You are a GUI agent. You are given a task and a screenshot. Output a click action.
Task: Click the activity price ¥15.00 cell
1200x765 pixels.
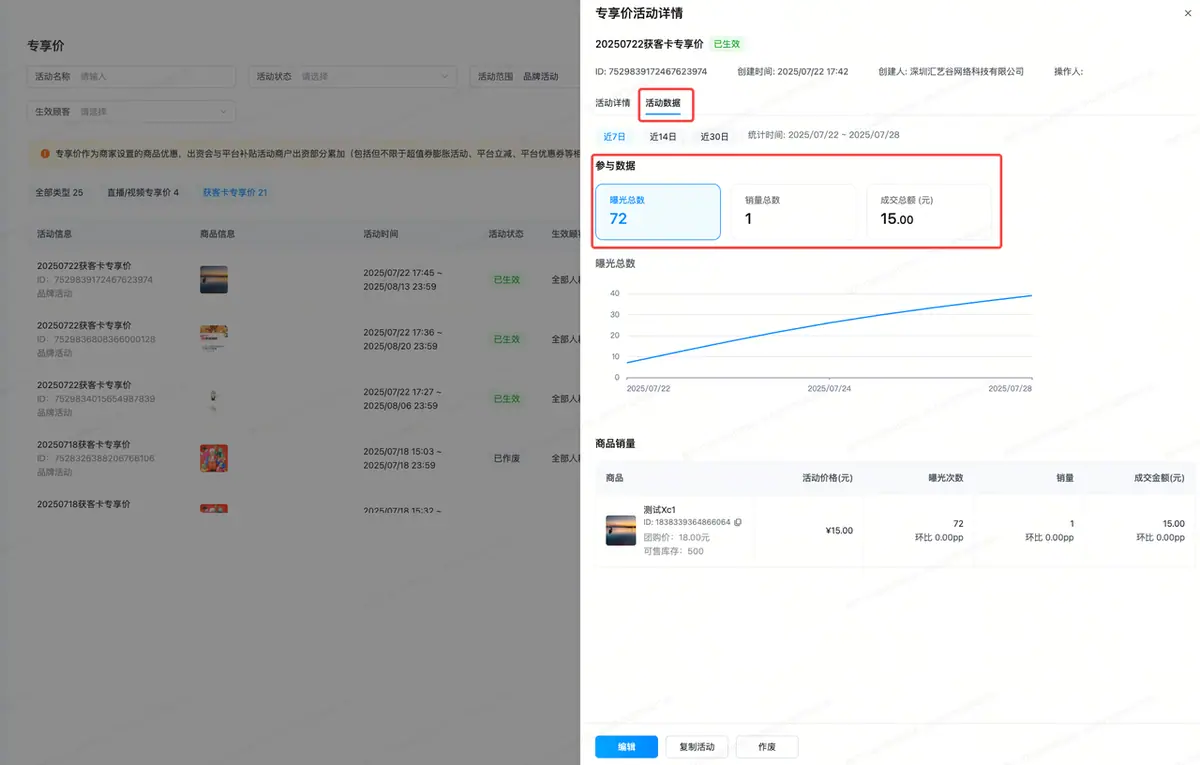838,530
